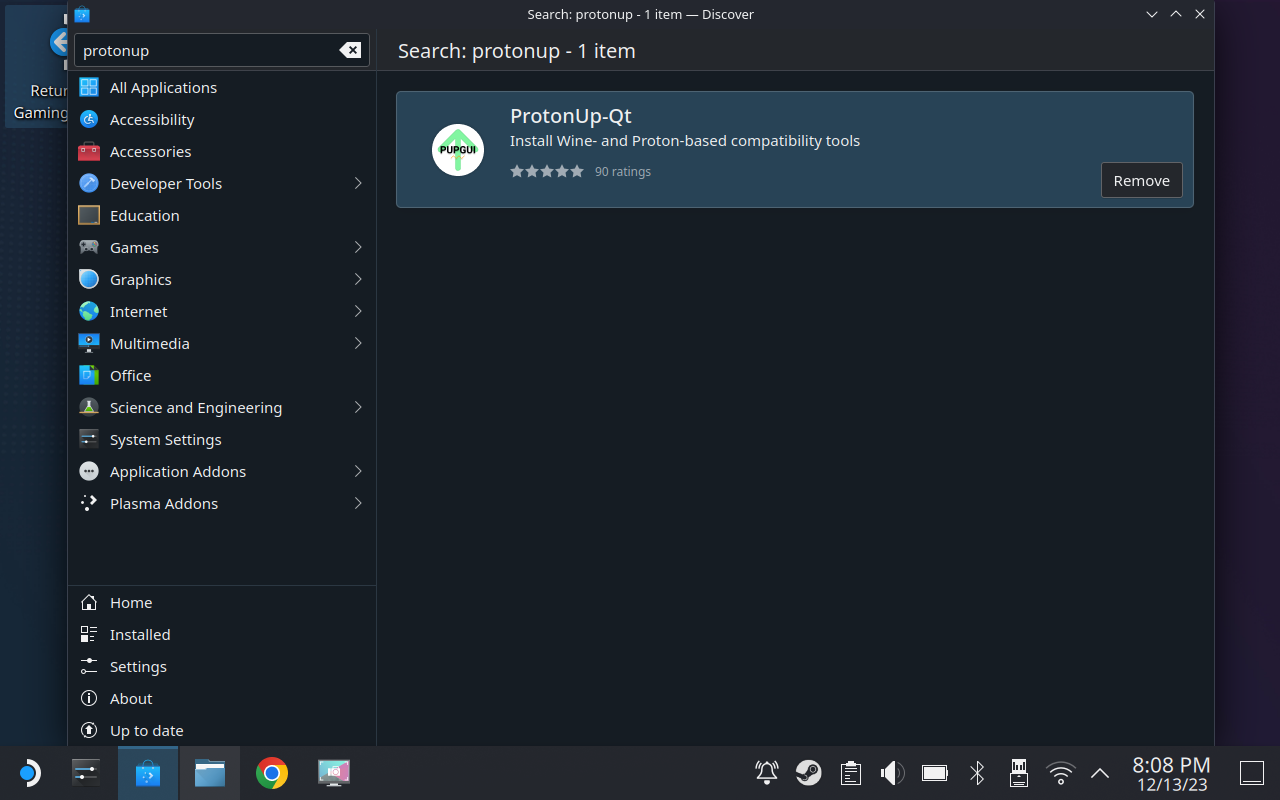Open Dolphin file manager from taskbar
The width and height of the screenshot is (1280, 800).
point(210,773)
